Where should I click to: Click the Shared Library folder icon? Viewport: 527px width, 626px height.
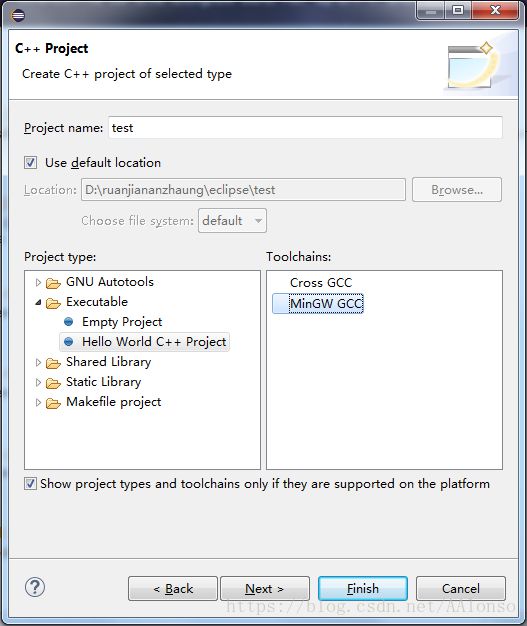tap(53, 363)
